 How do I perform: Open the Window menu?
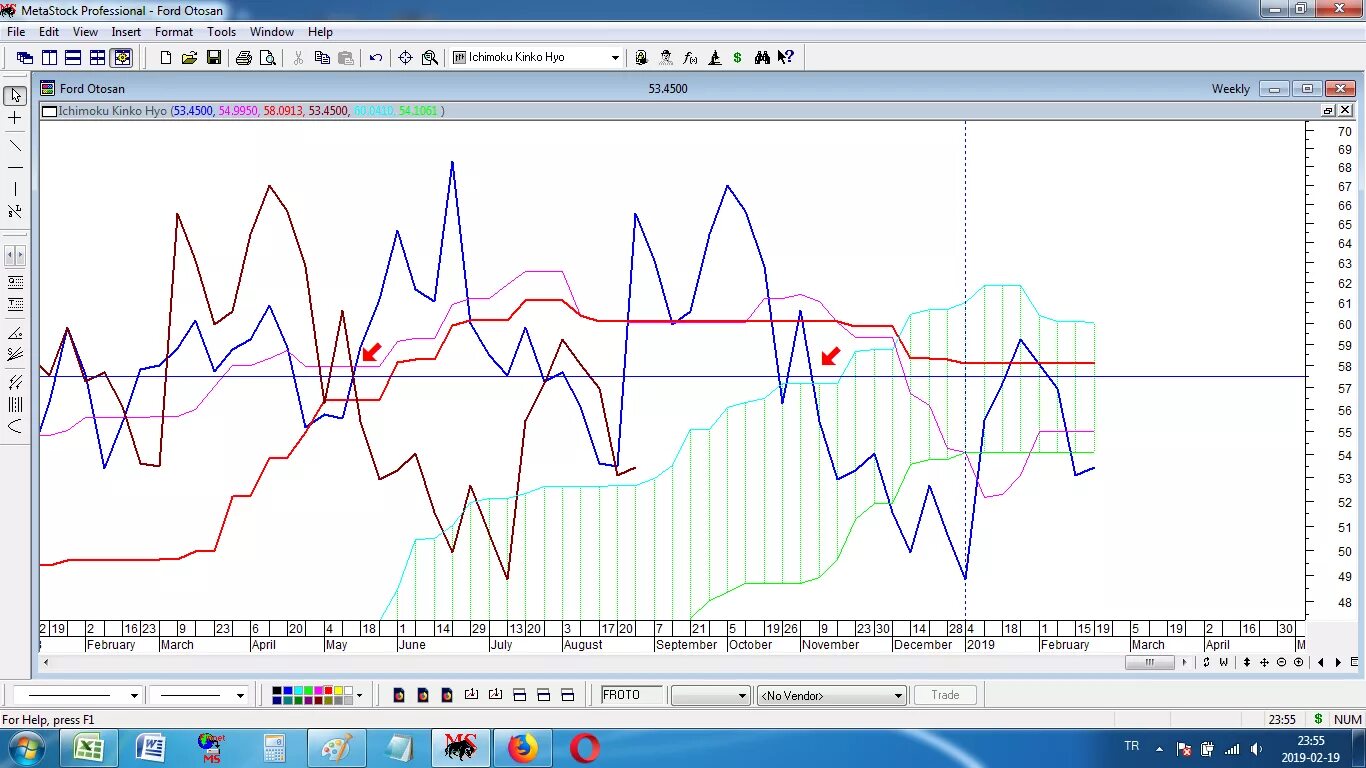pos(271,32)
